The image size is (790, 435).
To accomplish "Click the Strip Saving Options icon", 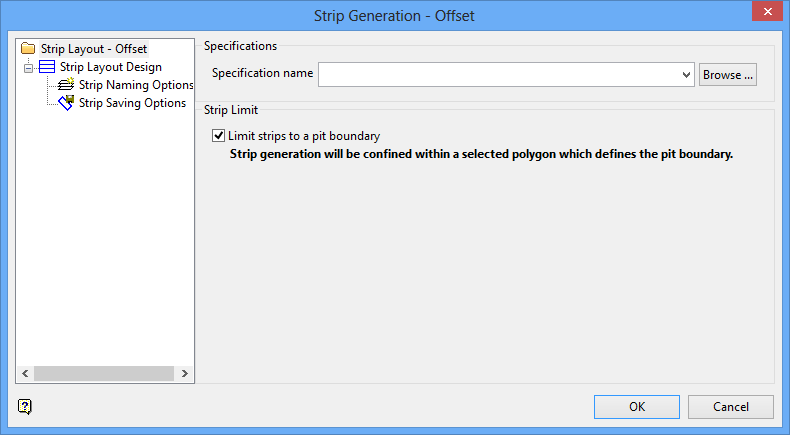I will coord(67,102).
